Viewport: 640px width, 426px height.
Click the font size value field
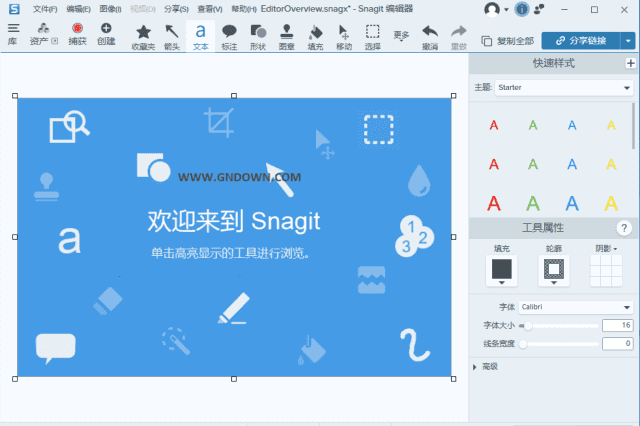tap(618, 326)
